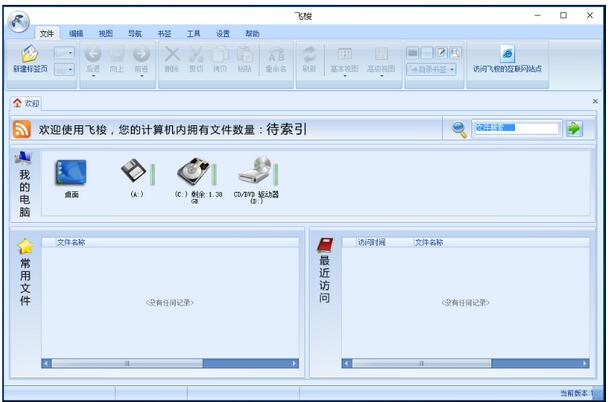Select the floppy drive (A:) icon
Viewport: 610px width, 402px height.
tap(133, 170)
